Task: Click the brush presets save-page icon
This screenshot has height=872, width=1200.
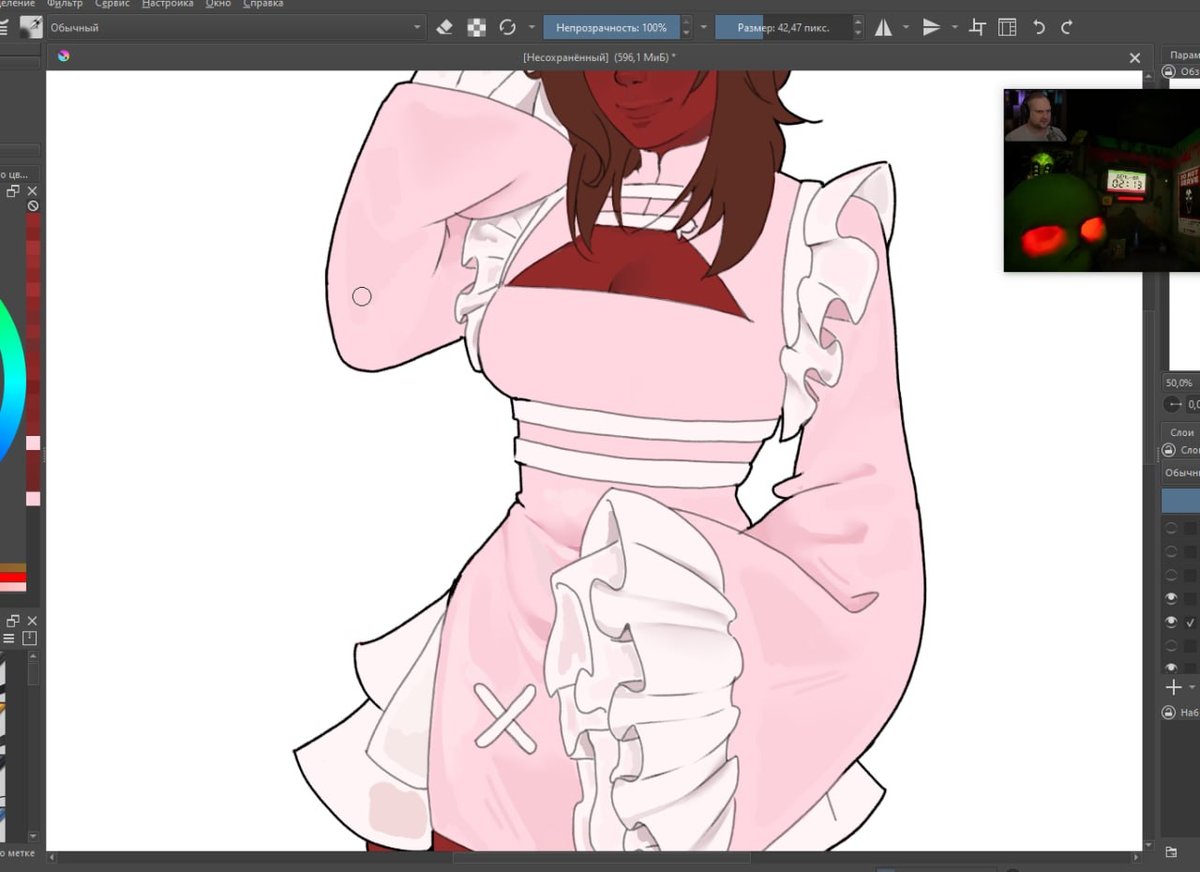Action: coord(30,638)
